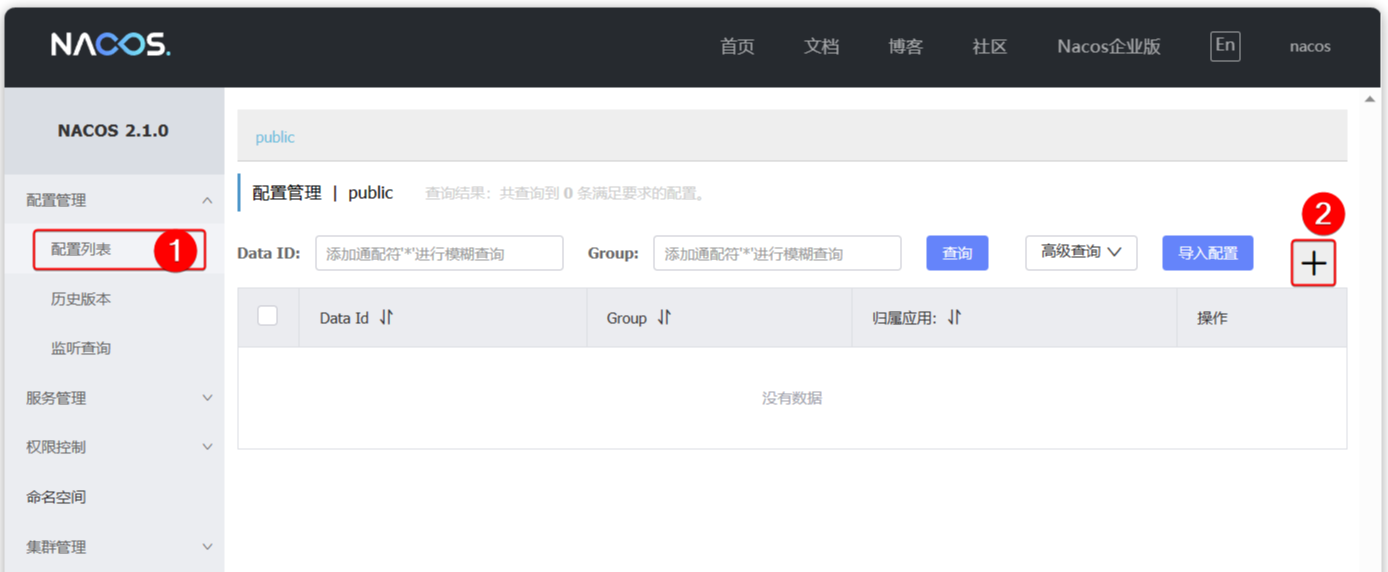Open 监听查询 in the sidebar
Viewport: 1388px width, 572px height.
[x=81, y=348]
